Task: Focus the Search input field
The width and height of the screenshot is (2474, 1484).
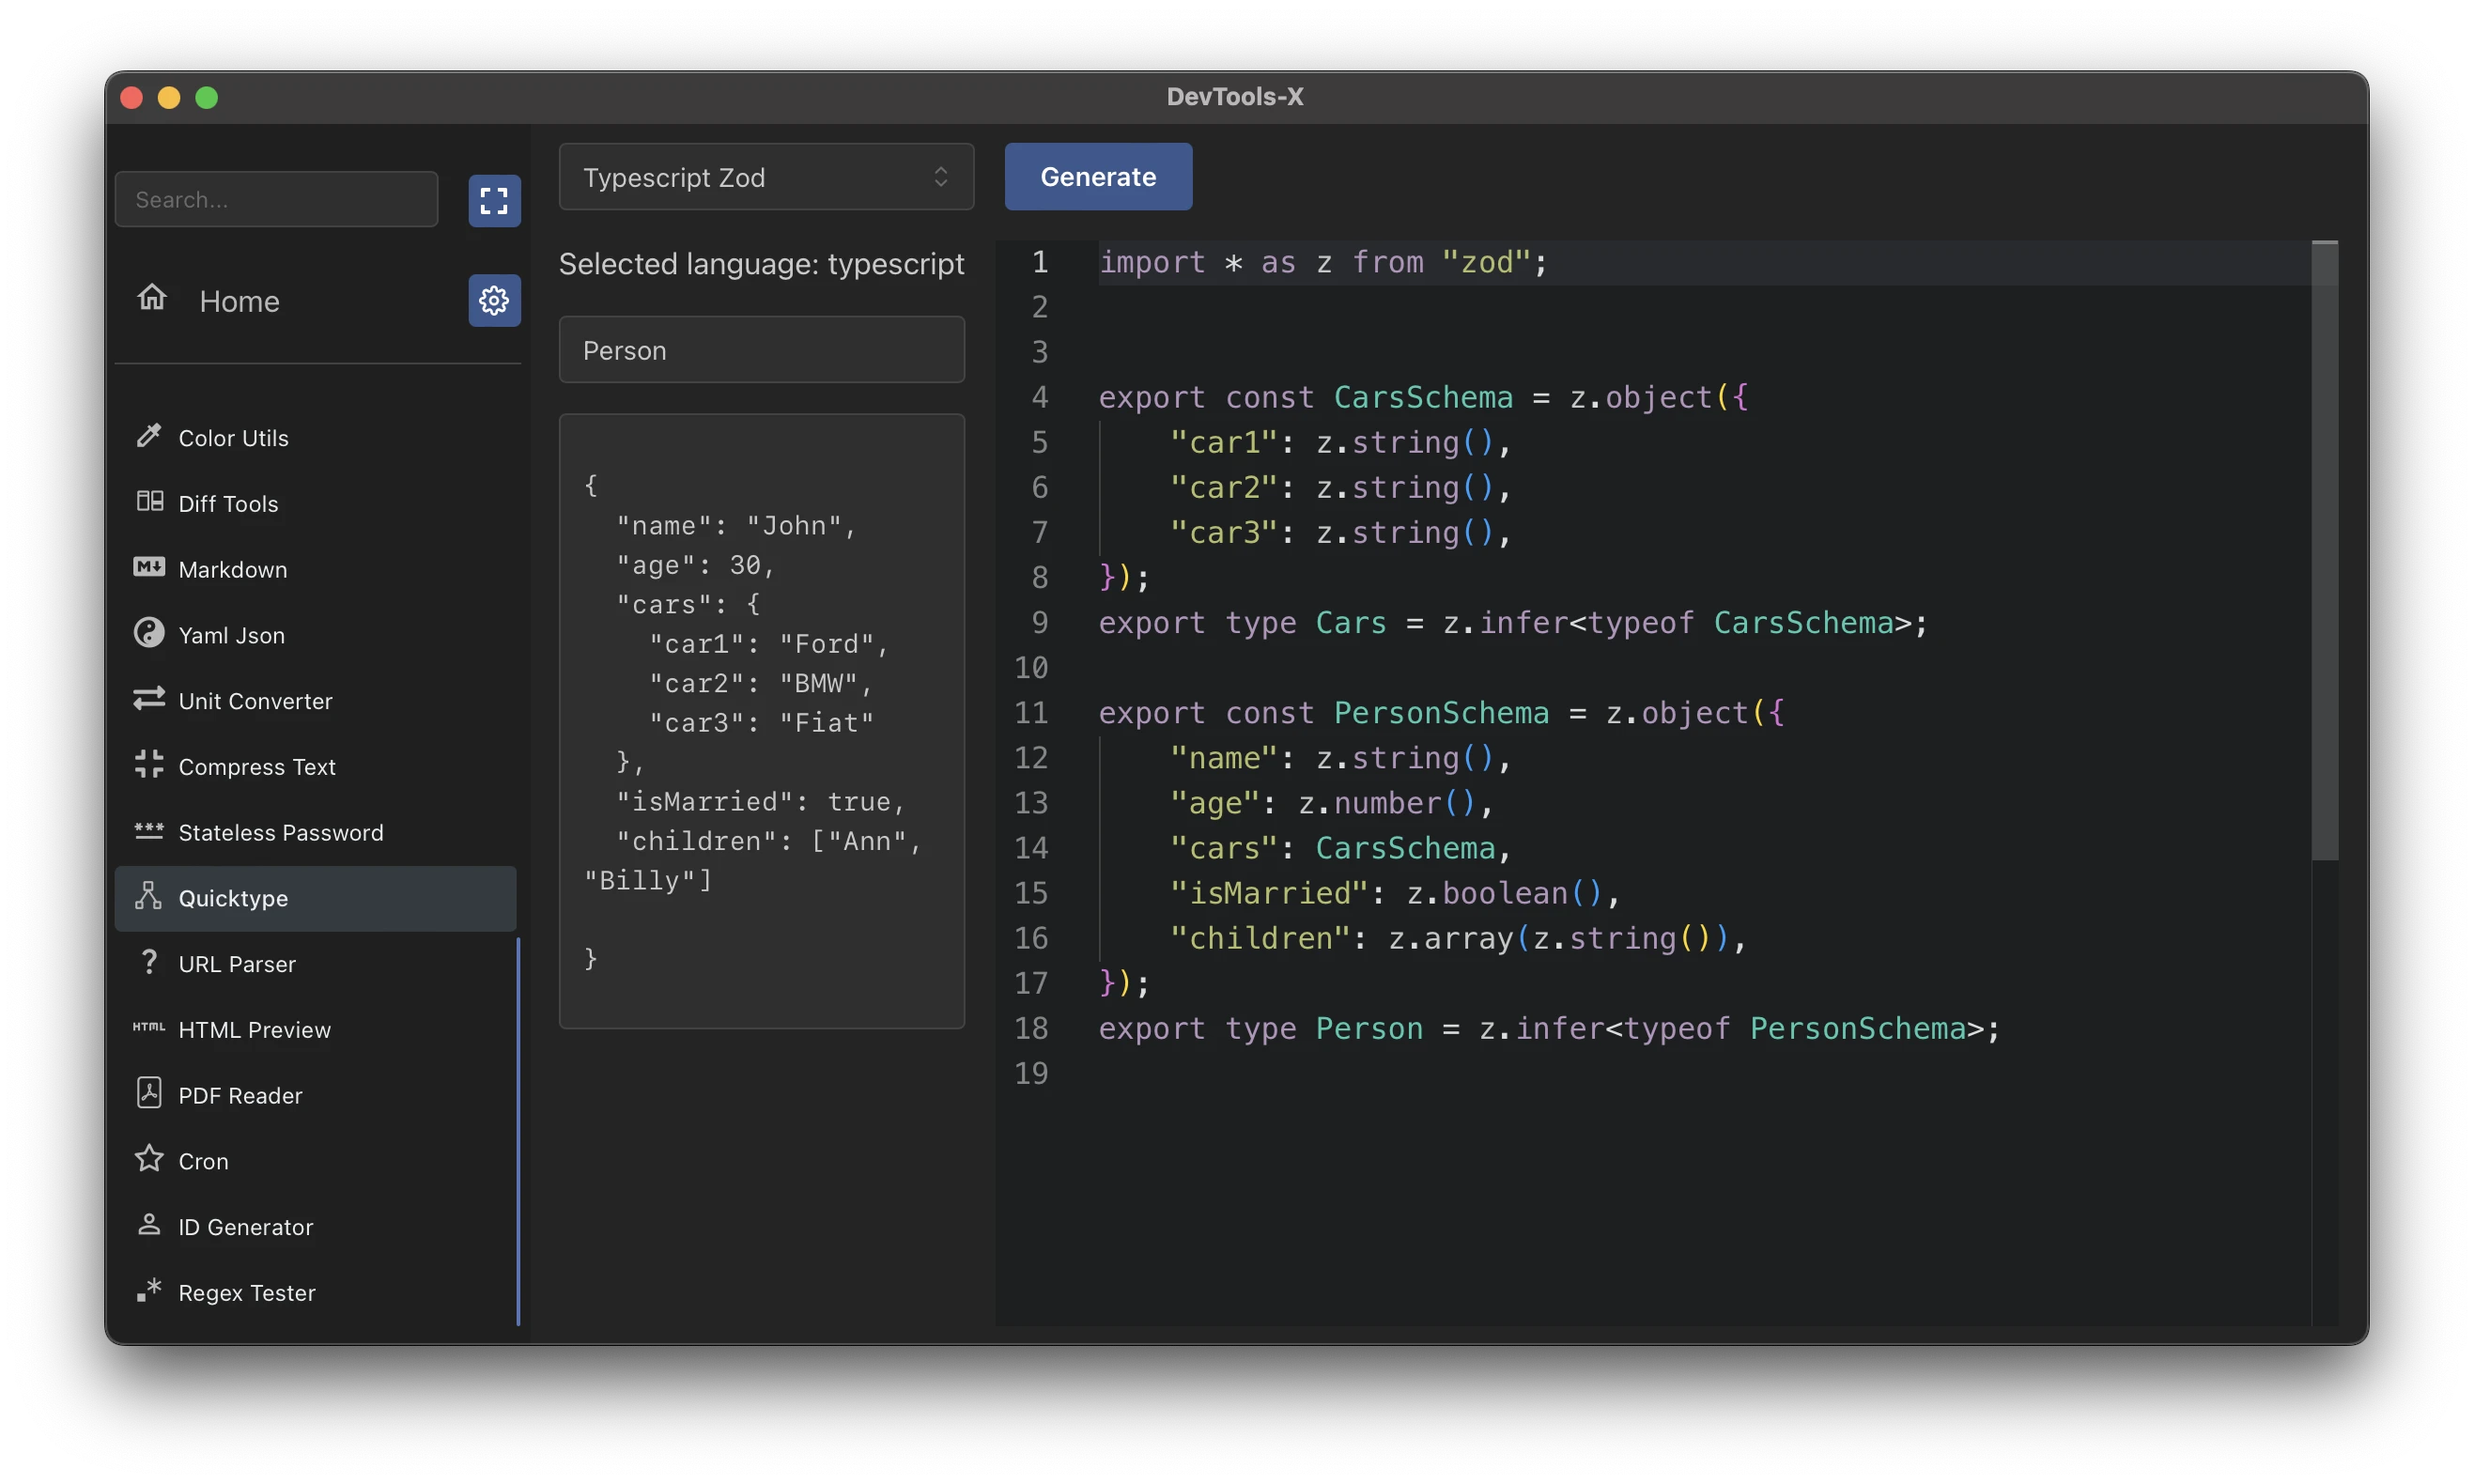Action: pos(277,199)
